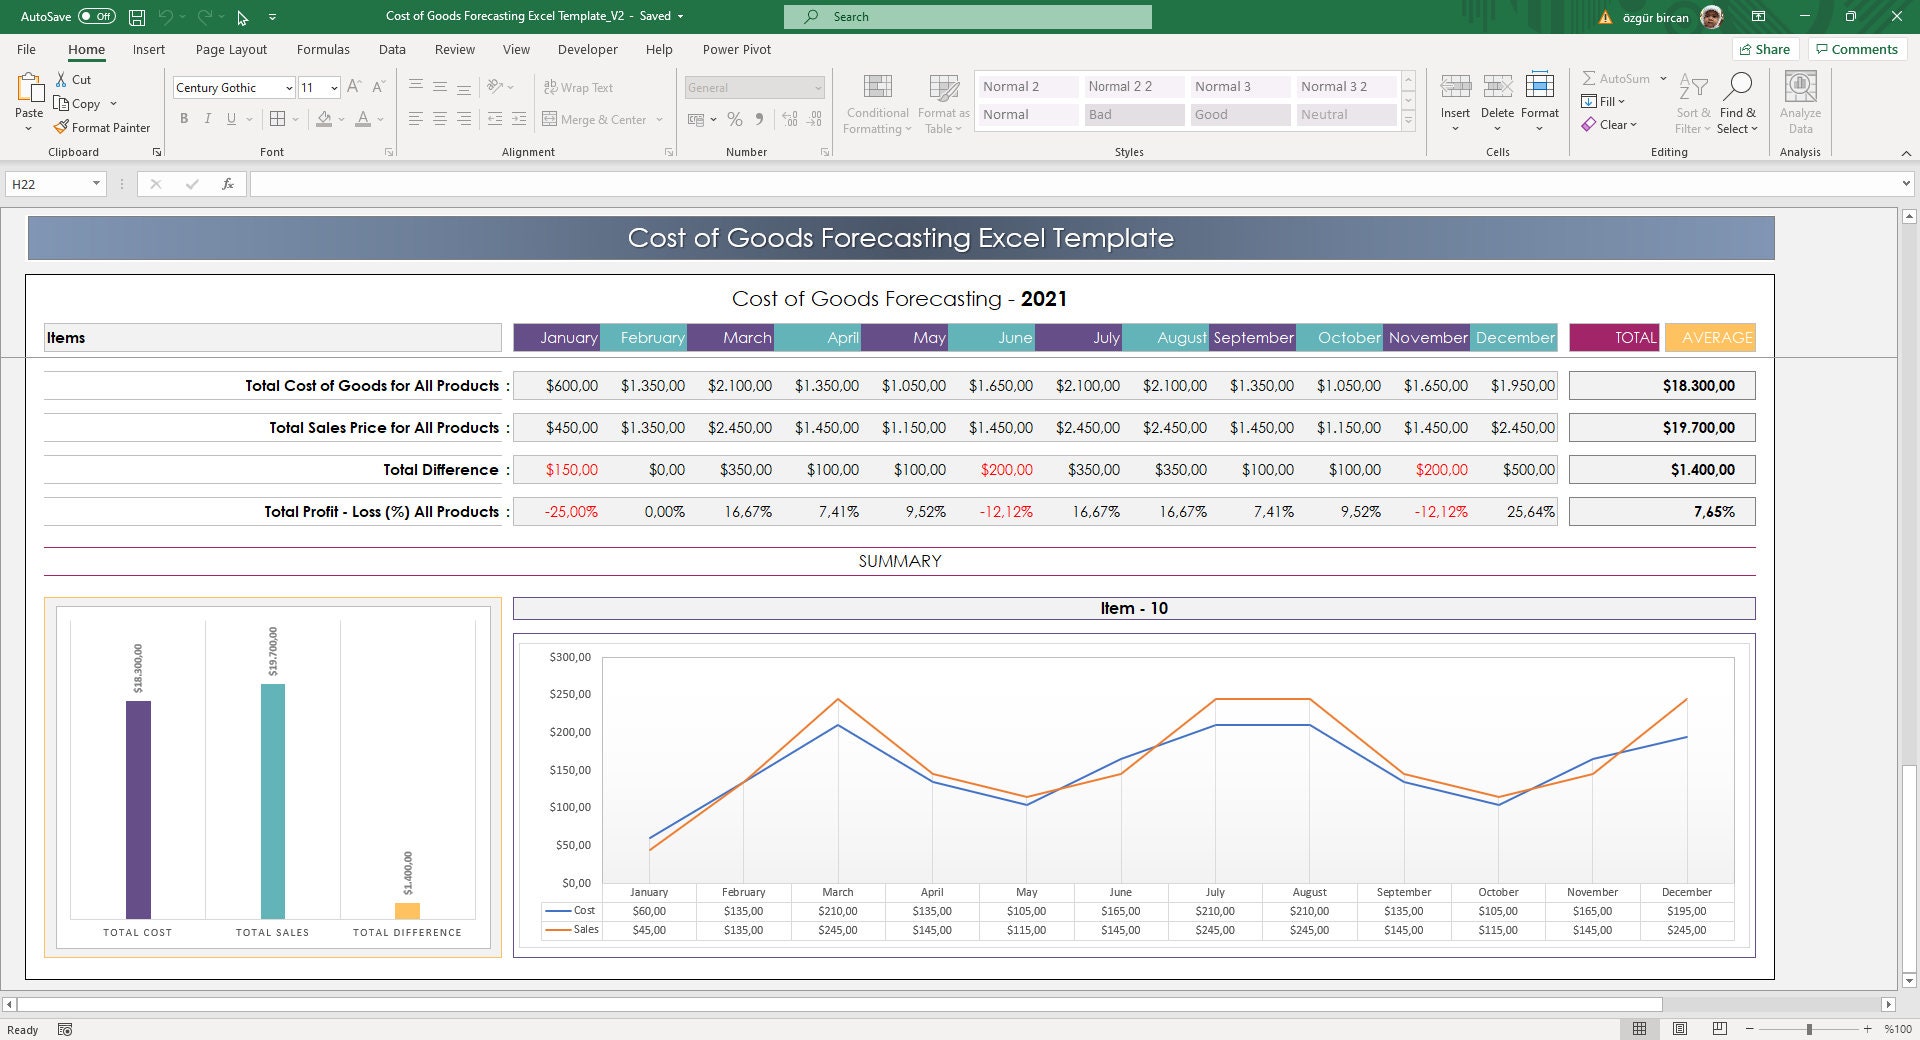Click the Share button

click(x=1765, y=49)
